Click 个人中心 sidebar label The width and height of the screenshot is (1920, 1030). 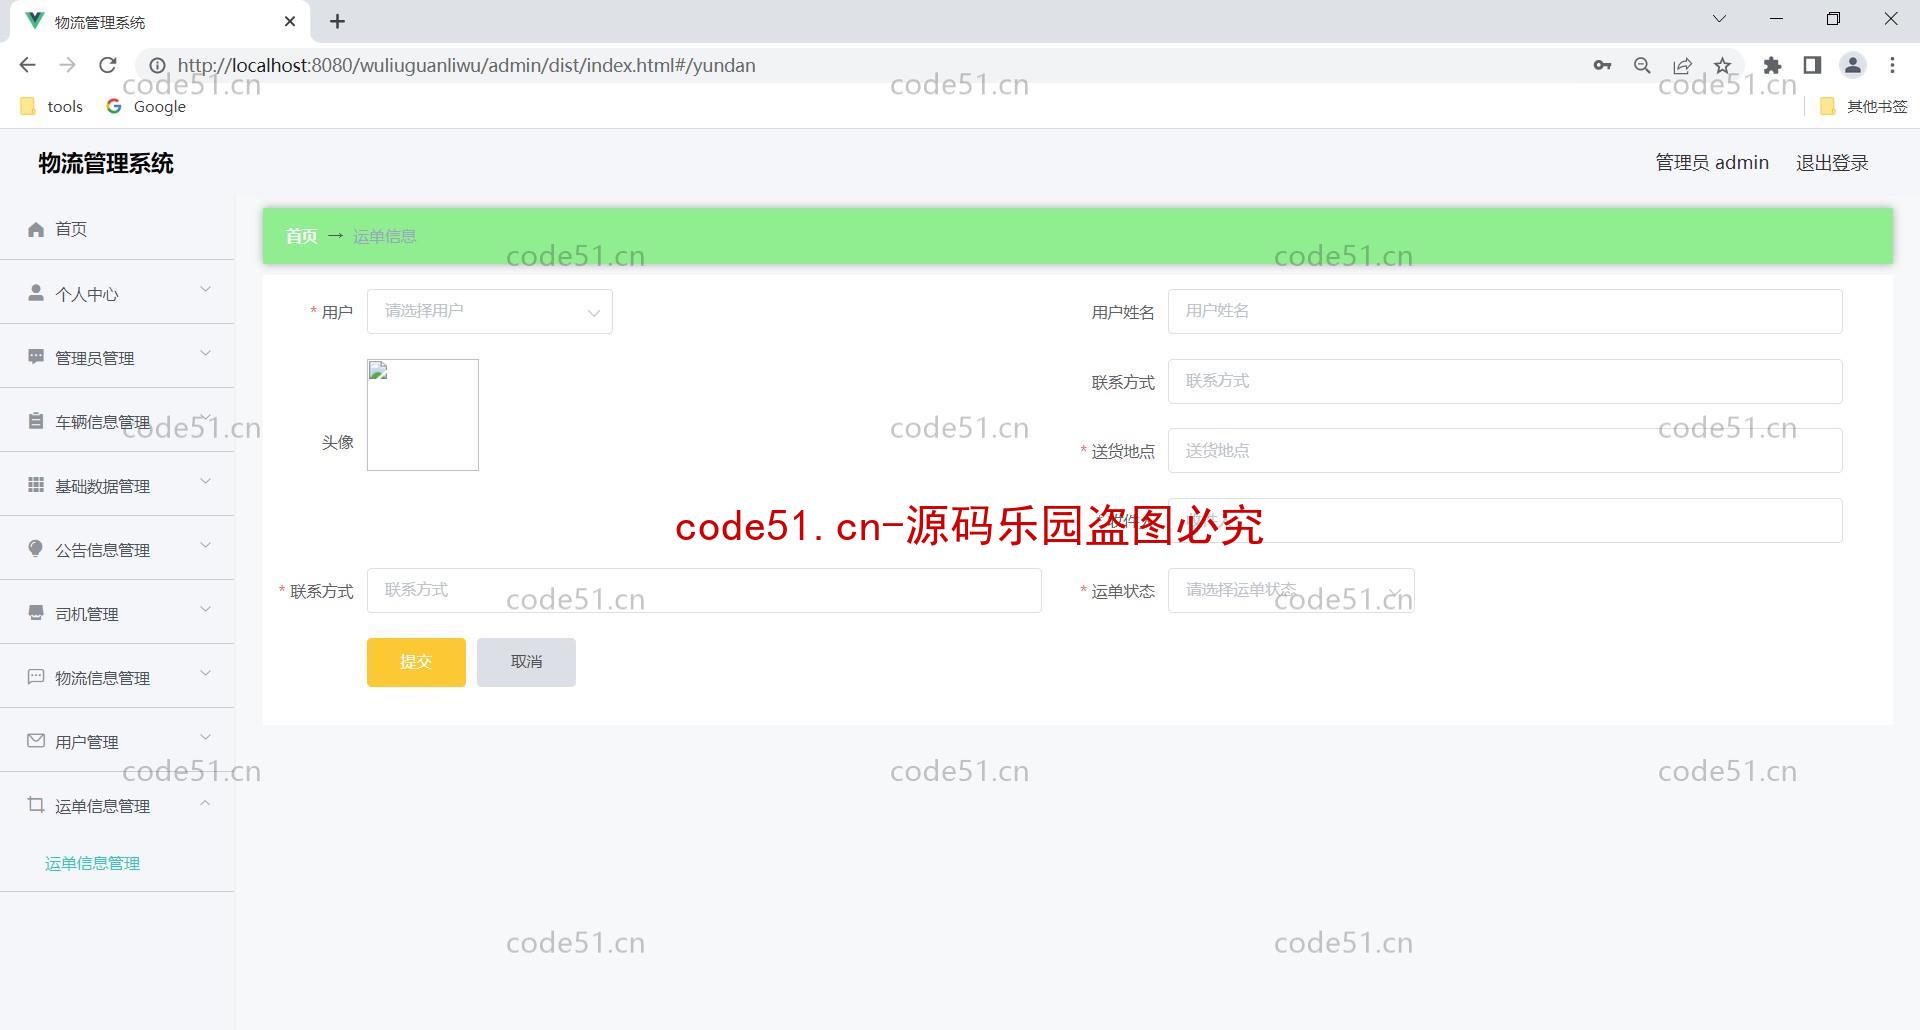(87, 294)
